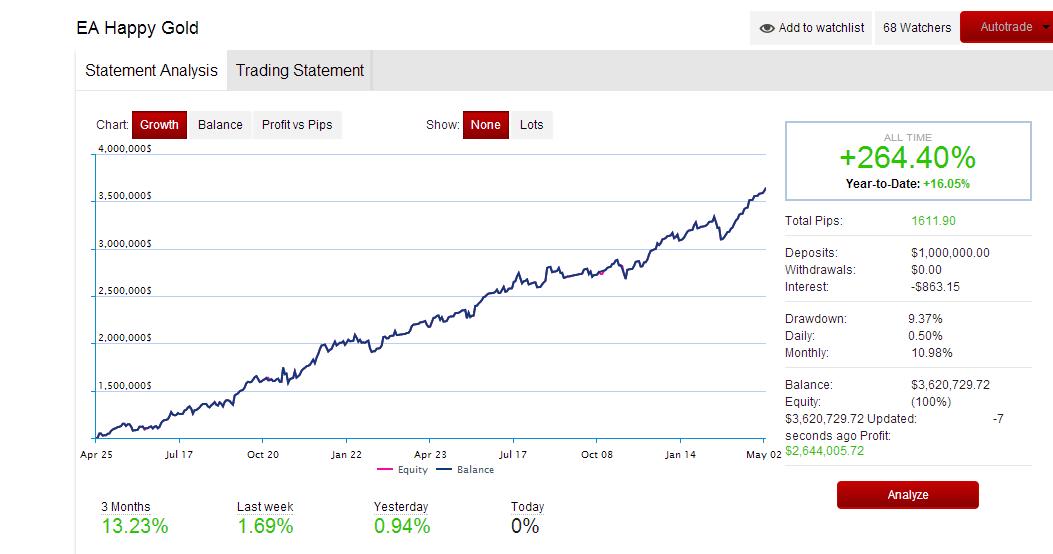Viewport: 1053px width, 554px height.
Task: Open the 68 Watchers list
Action: (917, 28)
